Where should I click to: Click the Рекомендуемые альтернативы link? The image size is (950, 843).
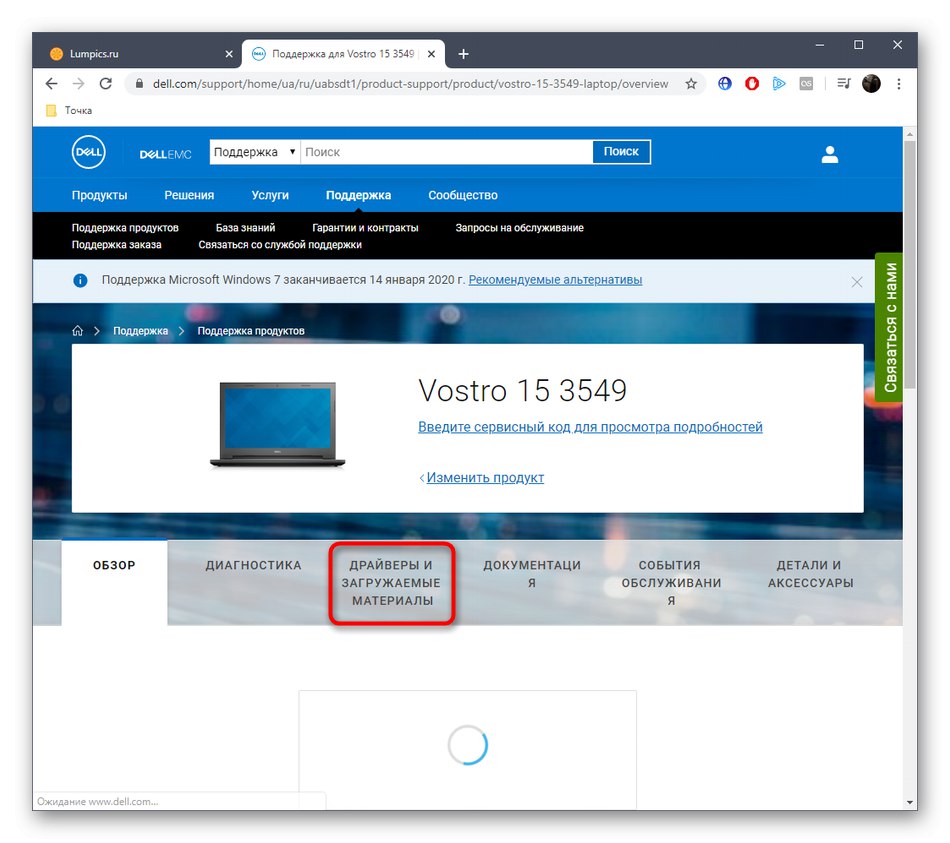tap(554, 280)
